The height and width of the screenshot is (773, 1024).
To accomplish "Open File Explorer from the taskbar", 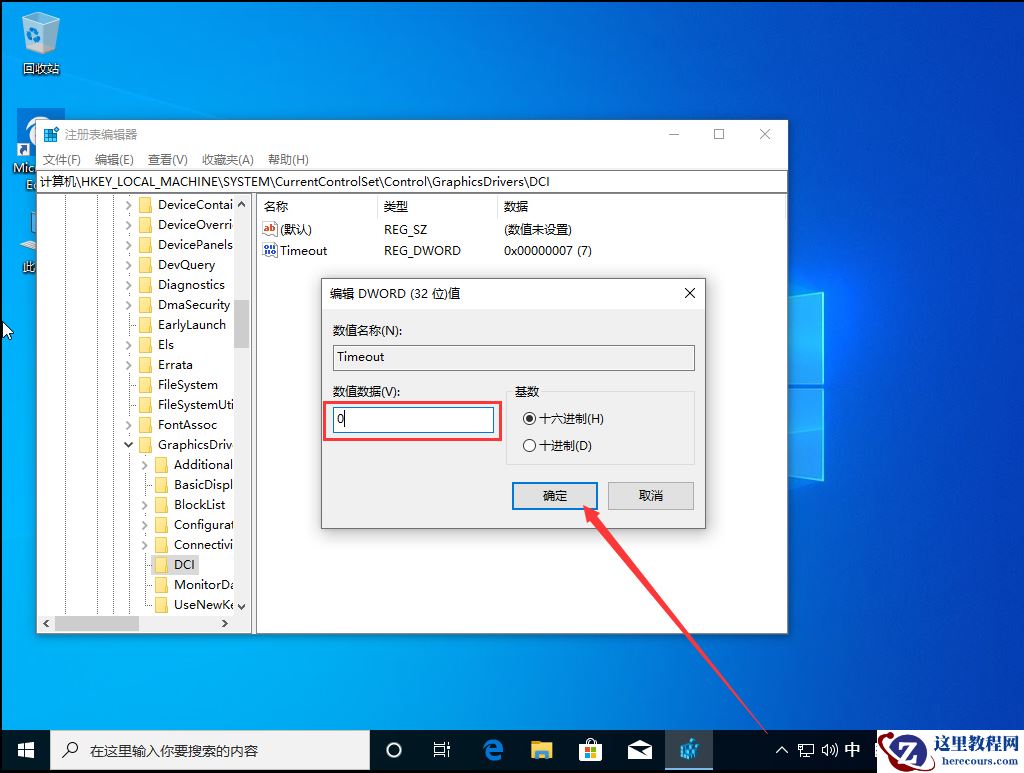I will [541, 749].
